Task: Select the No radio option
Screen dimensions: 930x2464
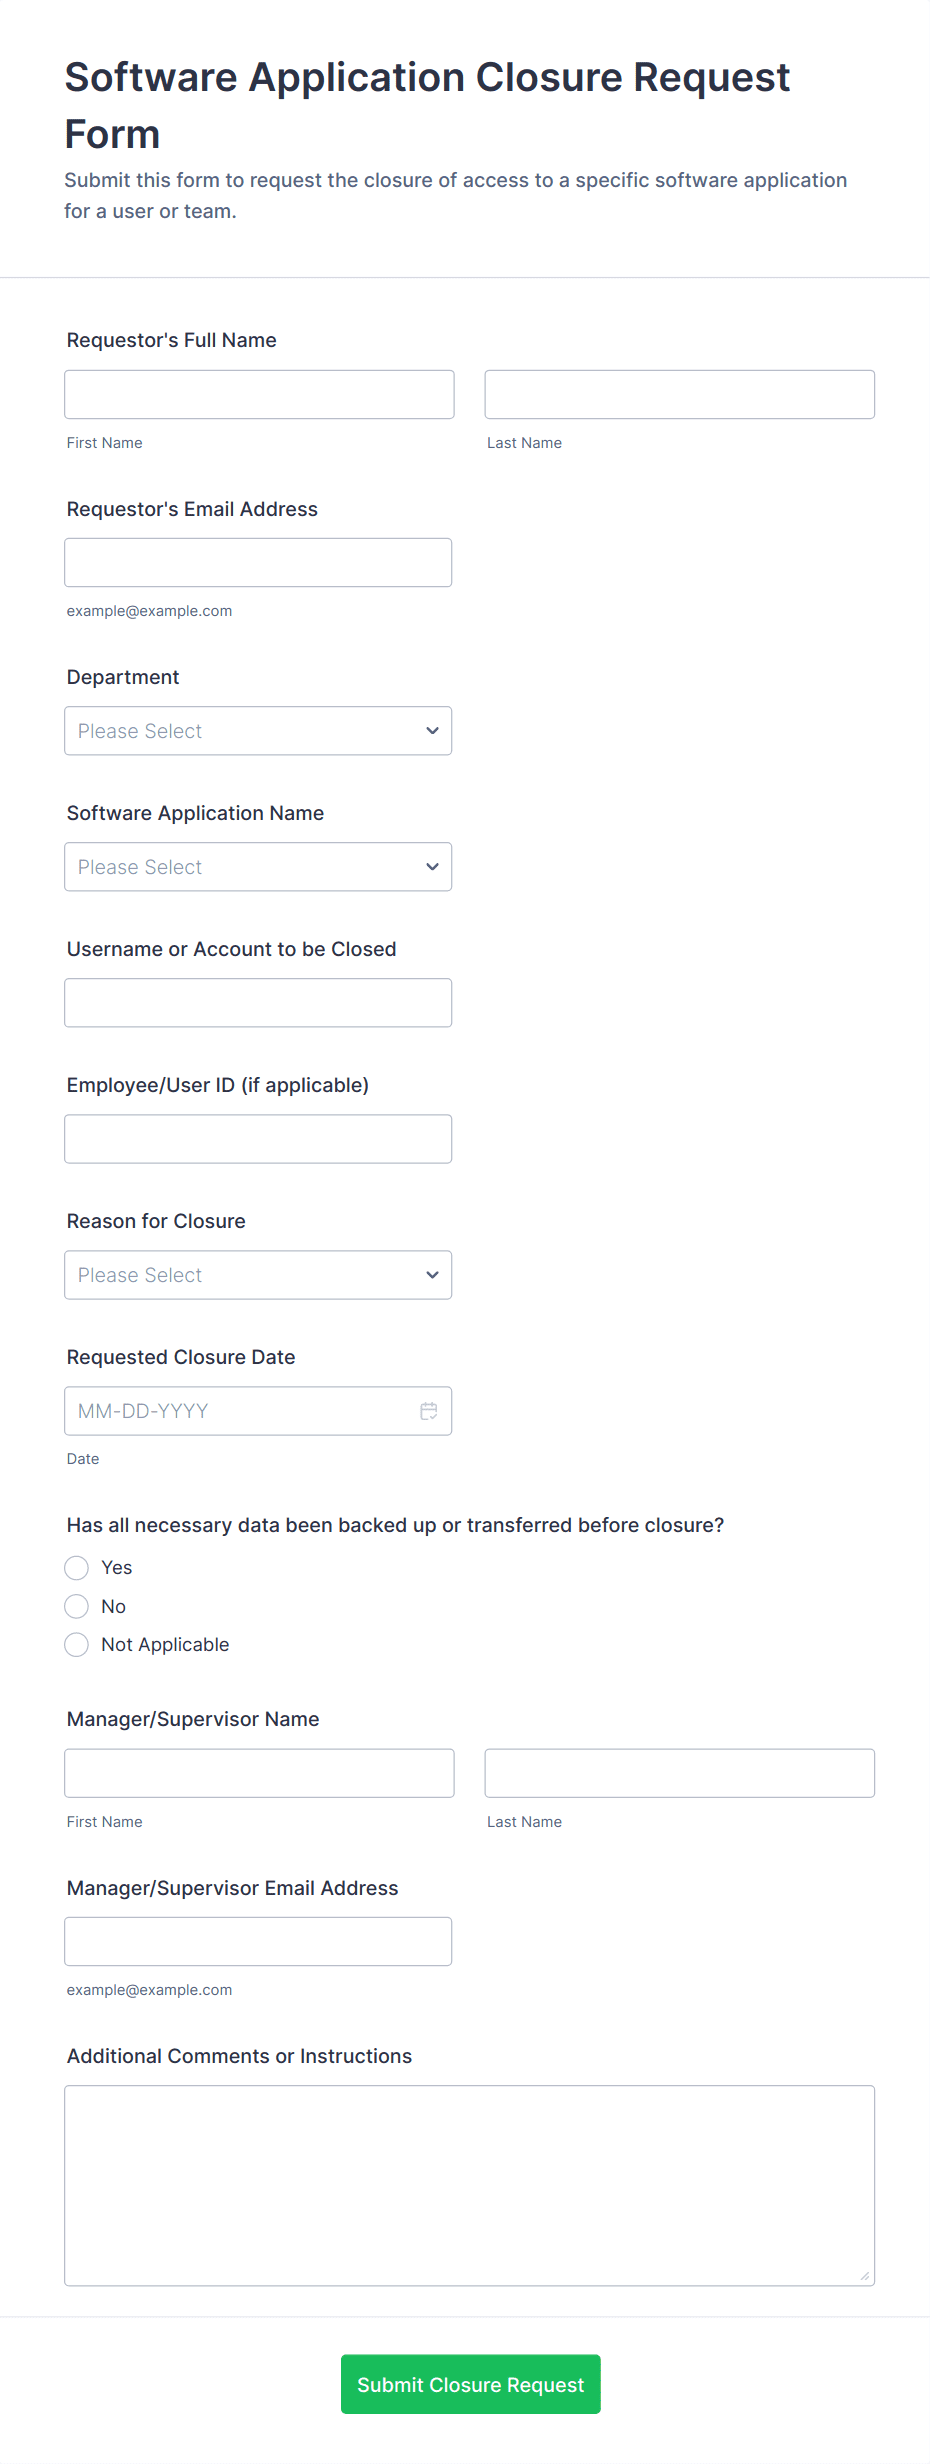Action: (x=77, y=1607)
